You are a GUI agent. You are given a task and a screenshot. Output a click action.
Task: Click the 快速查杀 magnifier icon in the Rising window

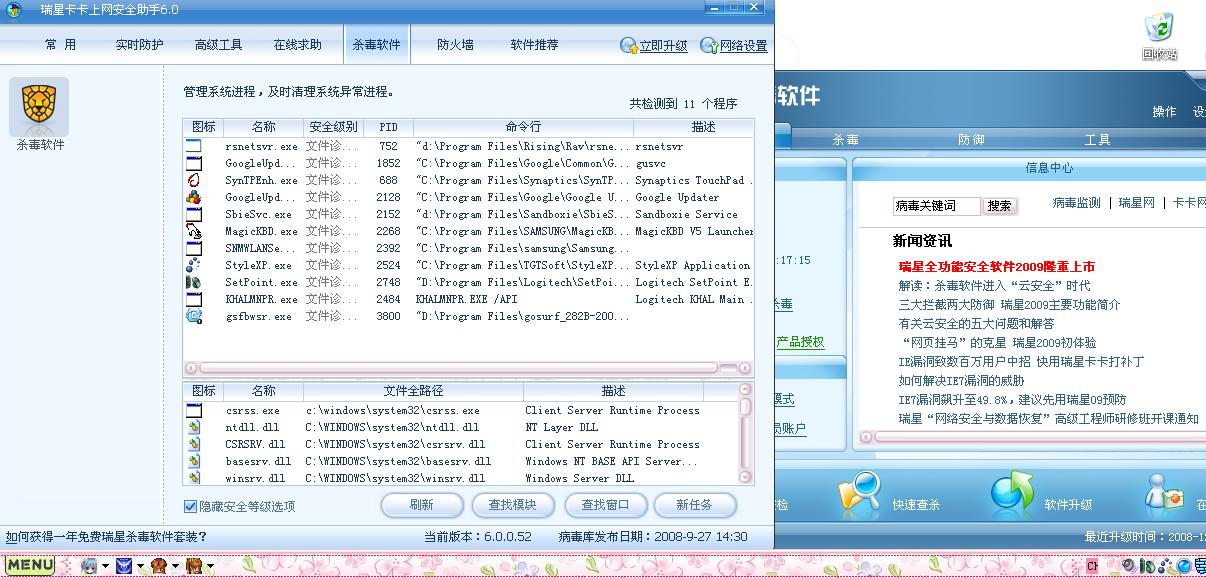[860, 492]
